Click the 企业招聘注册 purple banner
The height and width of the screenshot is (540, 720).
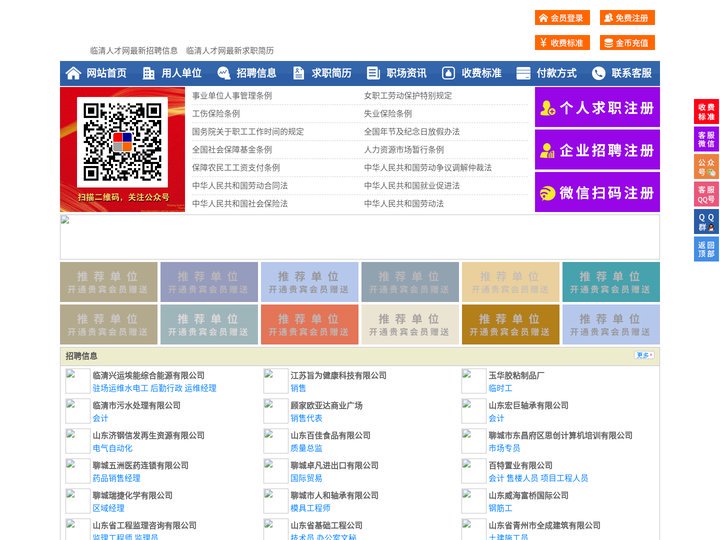pyautogui.click(x=597, y=150)
